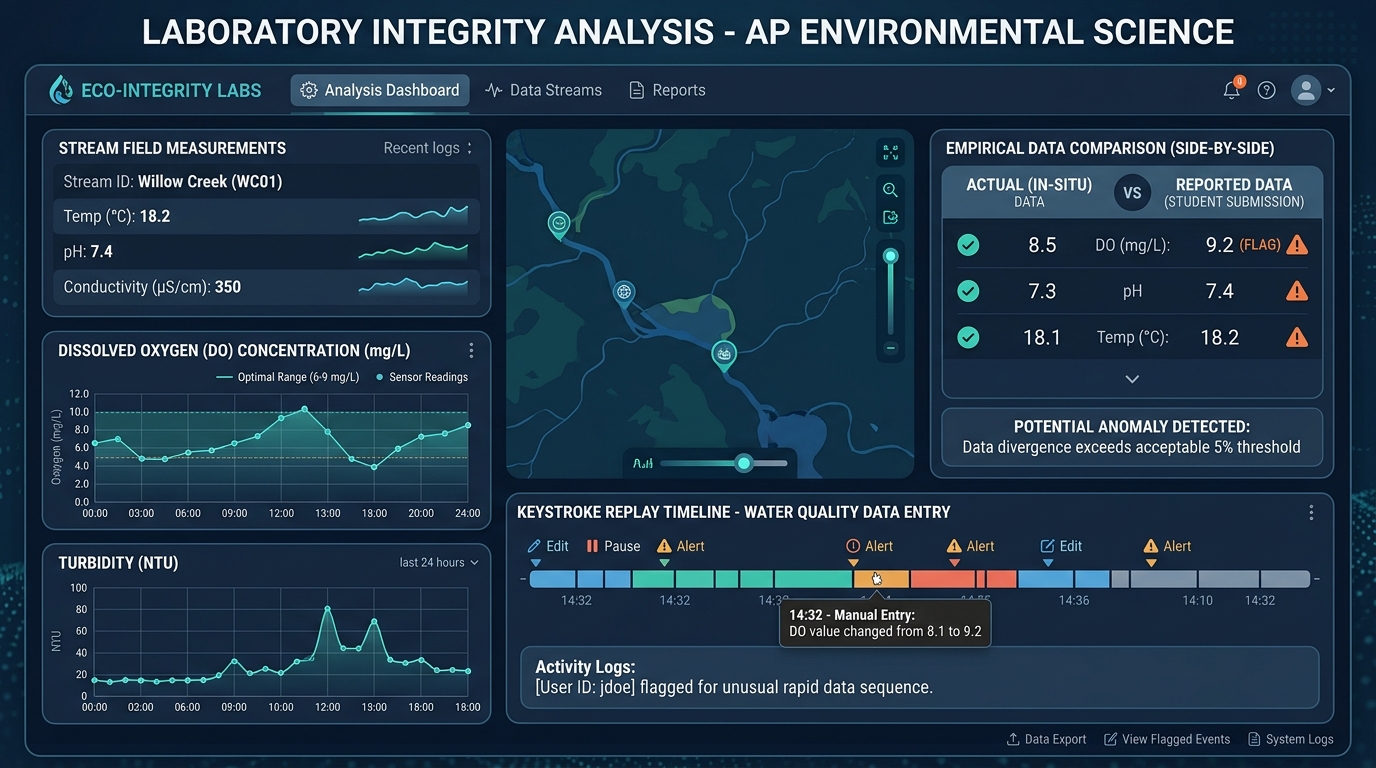Open View Flagged Events
The width and height of the screenshot is (1376, 768).
pos(1167,739)
